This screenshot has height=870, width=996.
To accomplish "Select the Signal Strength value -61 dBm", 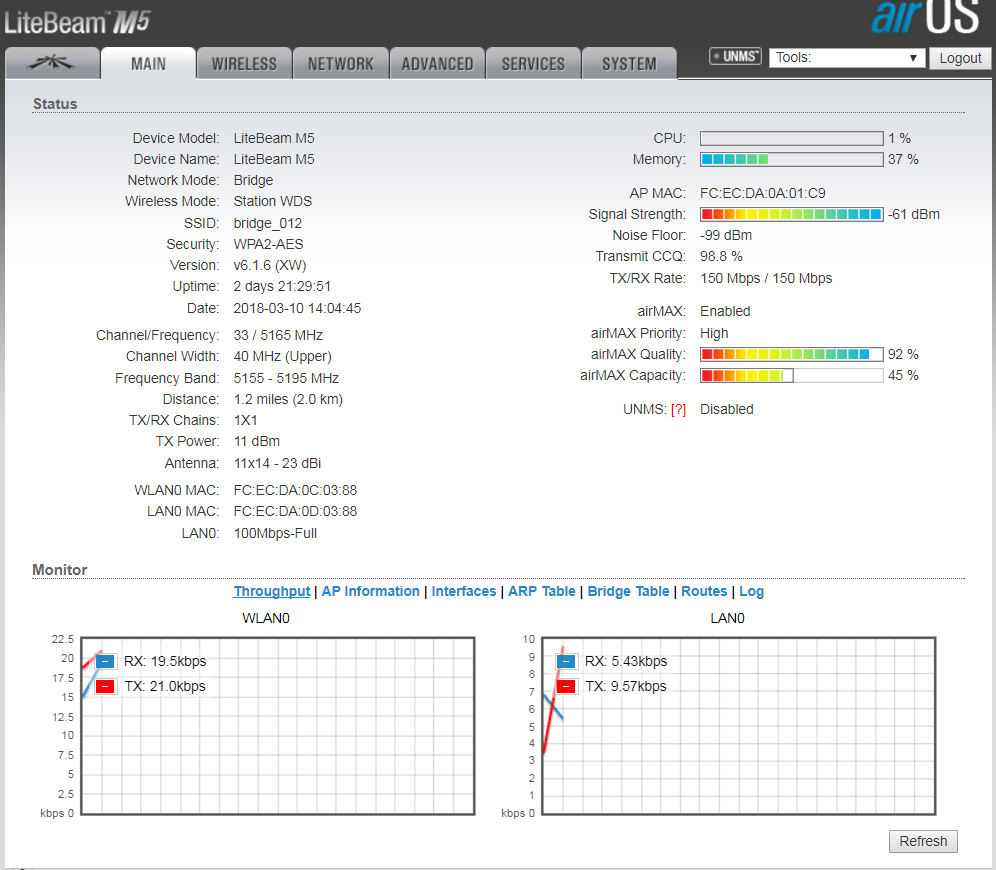I will point(913,215).
